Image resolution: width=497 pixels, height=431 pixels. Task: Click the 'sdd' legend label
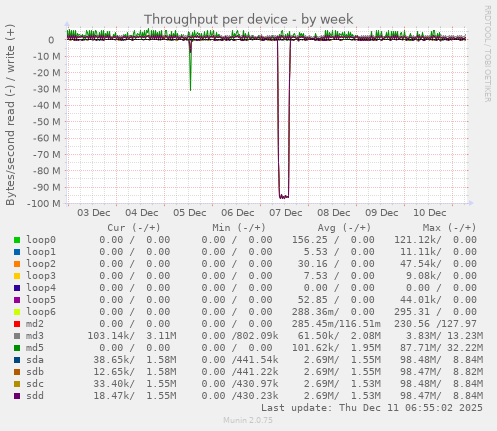(x=35, y=396)
